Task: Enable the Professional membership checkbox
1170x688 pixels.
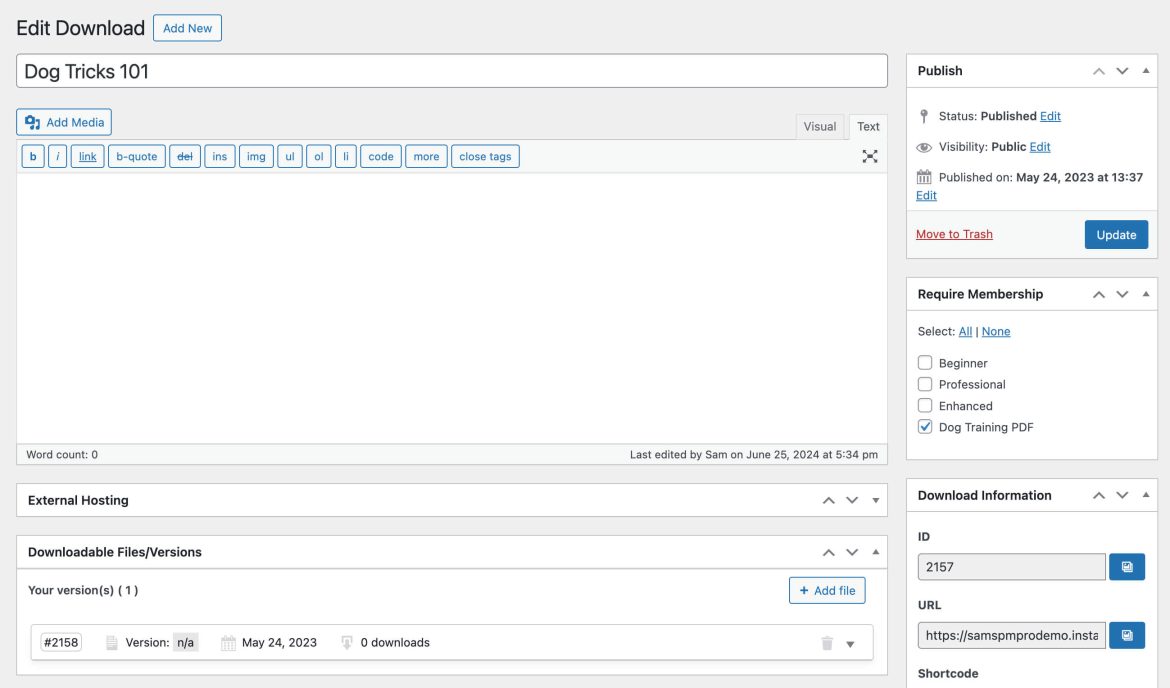Action: (x=925, y=384)
